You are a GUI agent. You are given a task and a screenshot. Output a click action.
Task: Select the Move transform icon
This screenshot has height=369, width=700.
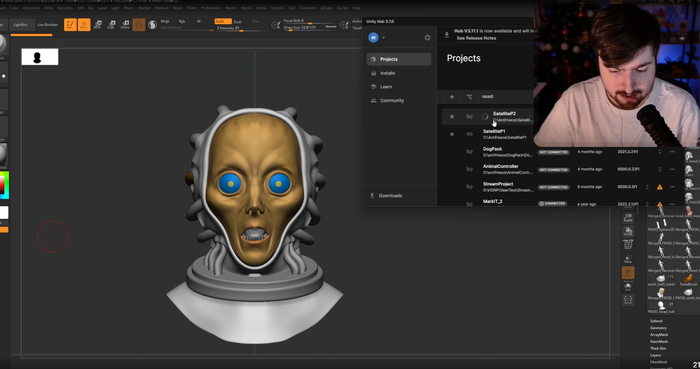click(98, 25)
